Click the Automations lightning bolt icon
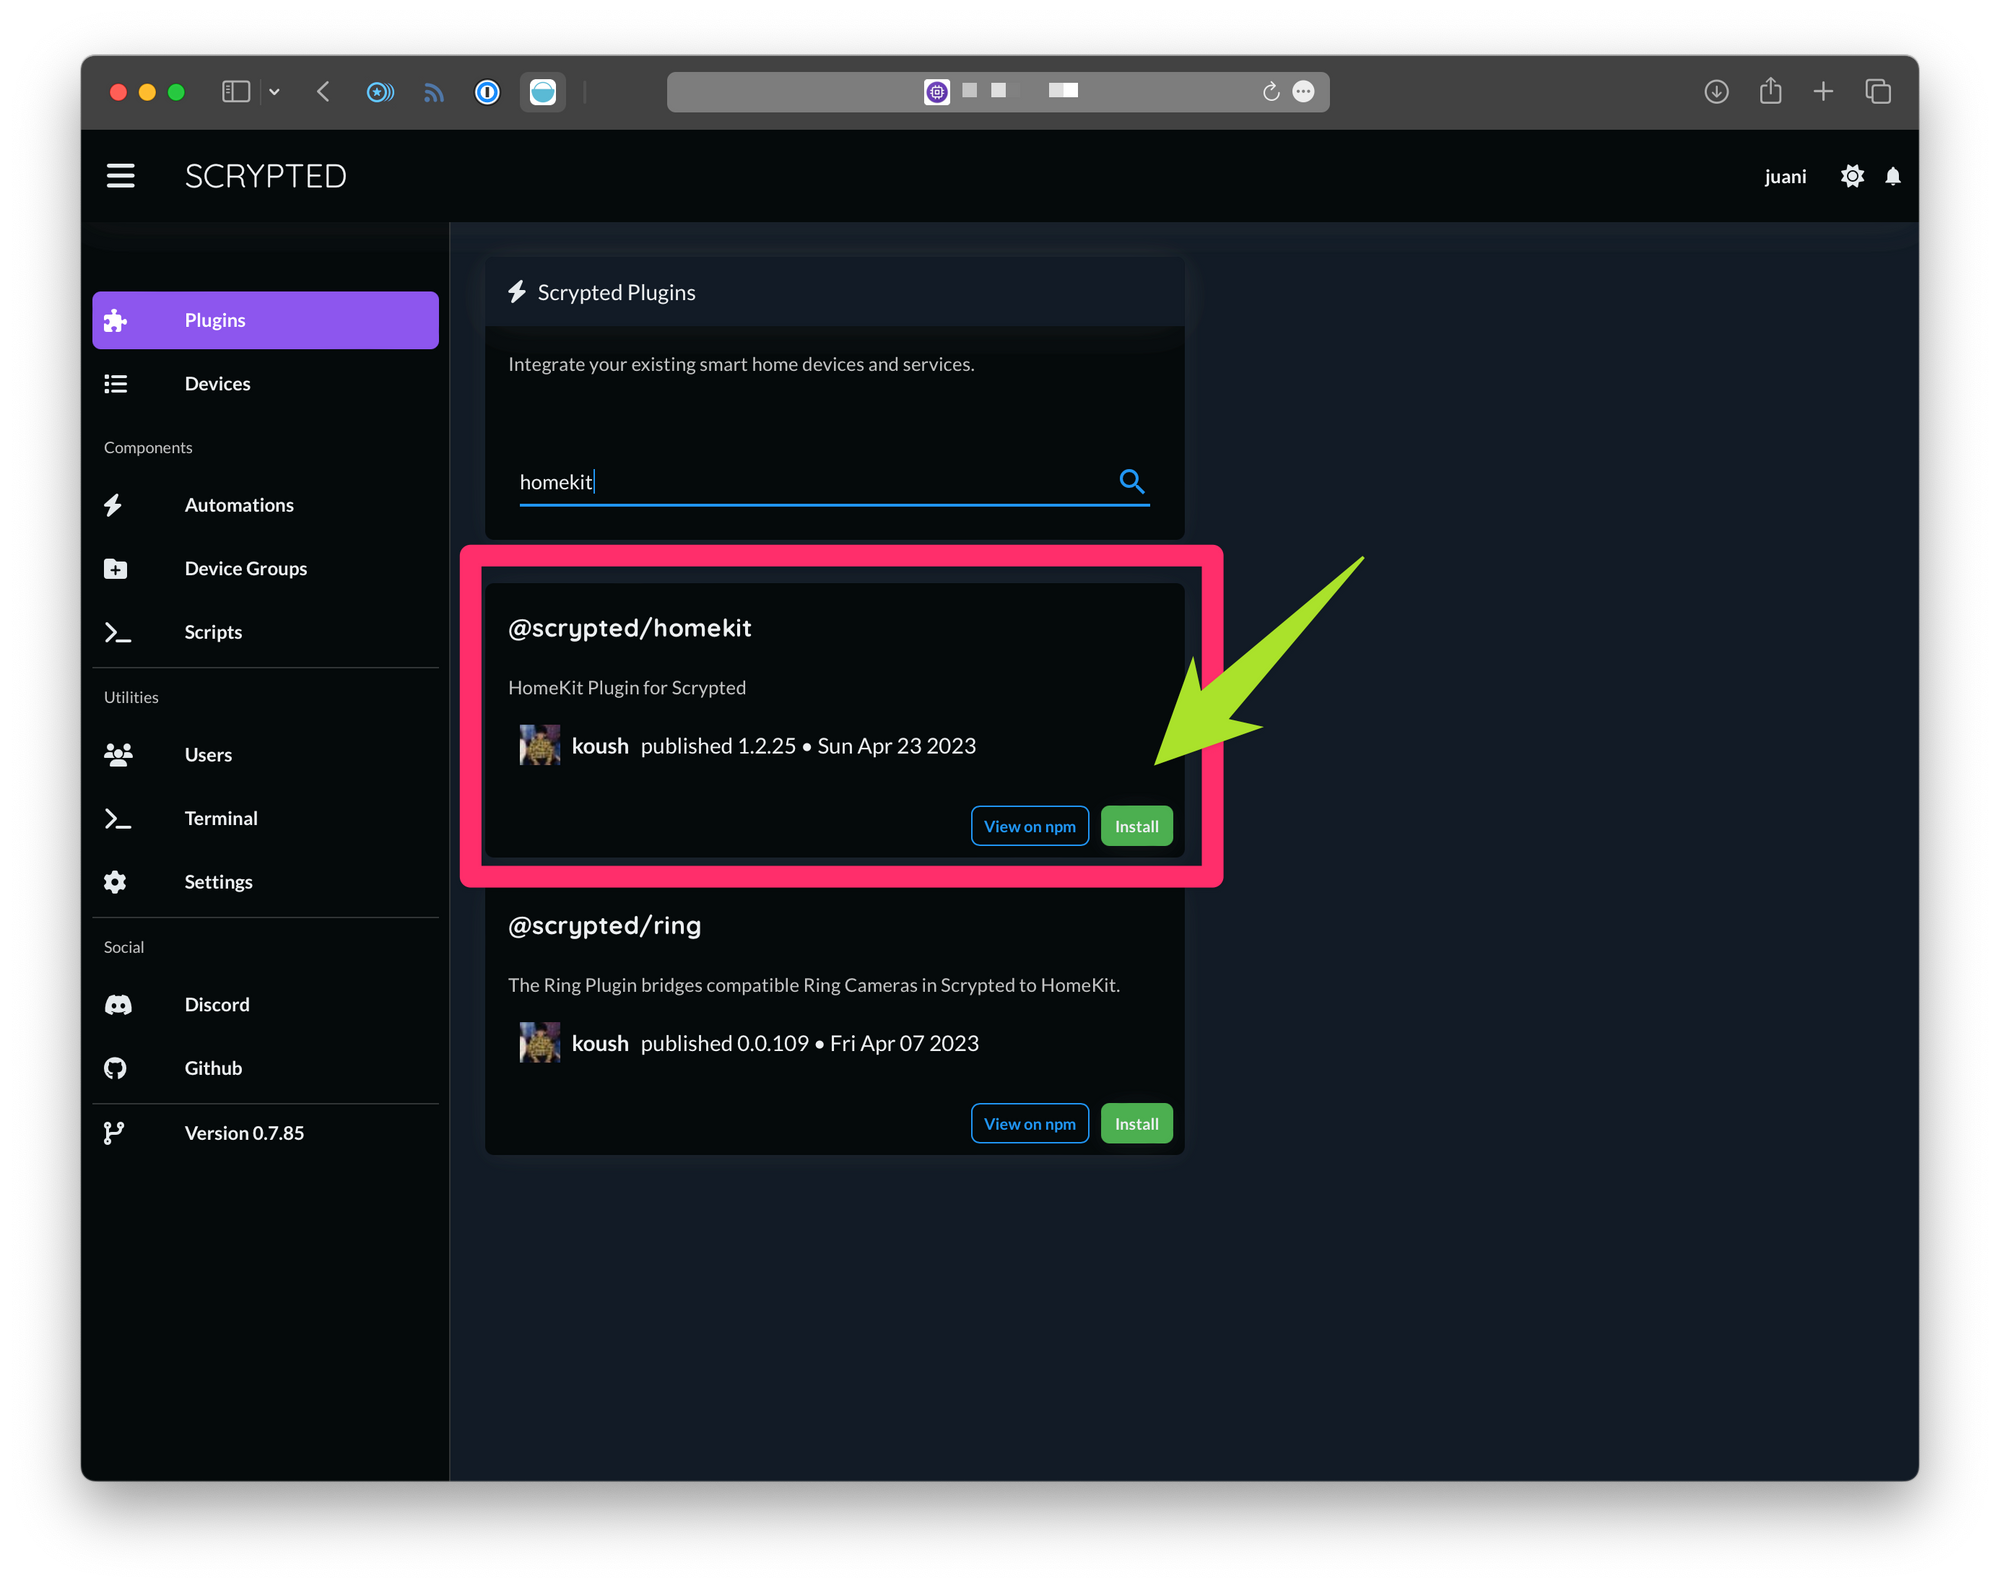 coord(114,505)
